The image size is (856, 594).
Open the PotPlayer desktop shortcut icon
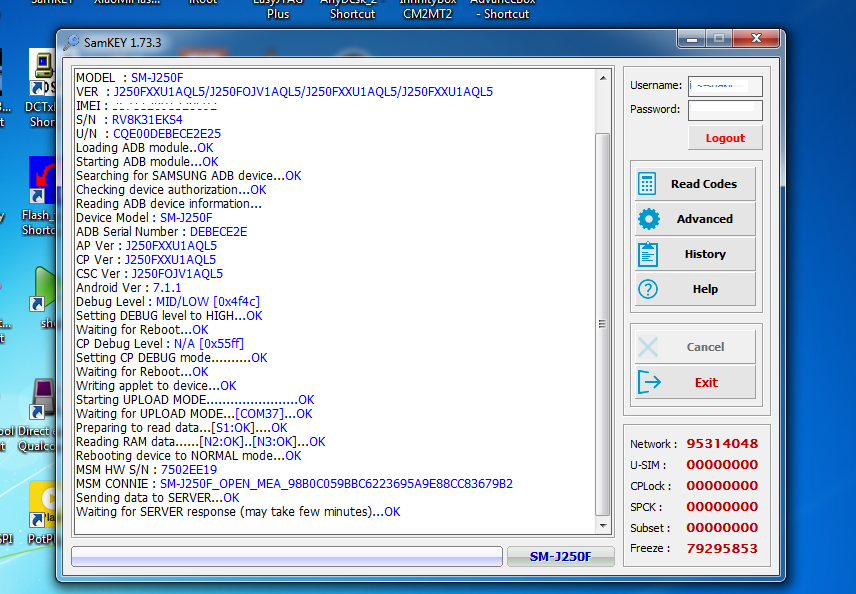tap(43, 505)
